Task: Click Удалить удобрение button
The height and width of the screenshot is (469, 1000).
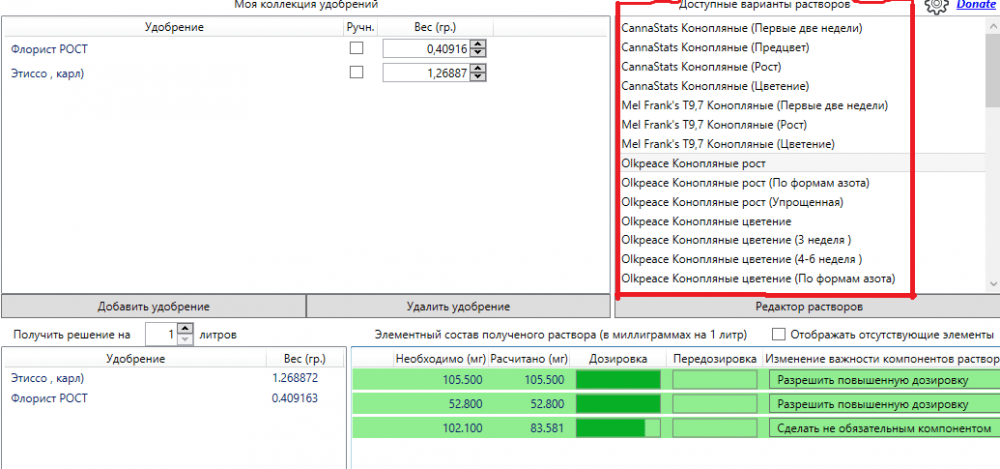Action: click(x=458, y=306)
